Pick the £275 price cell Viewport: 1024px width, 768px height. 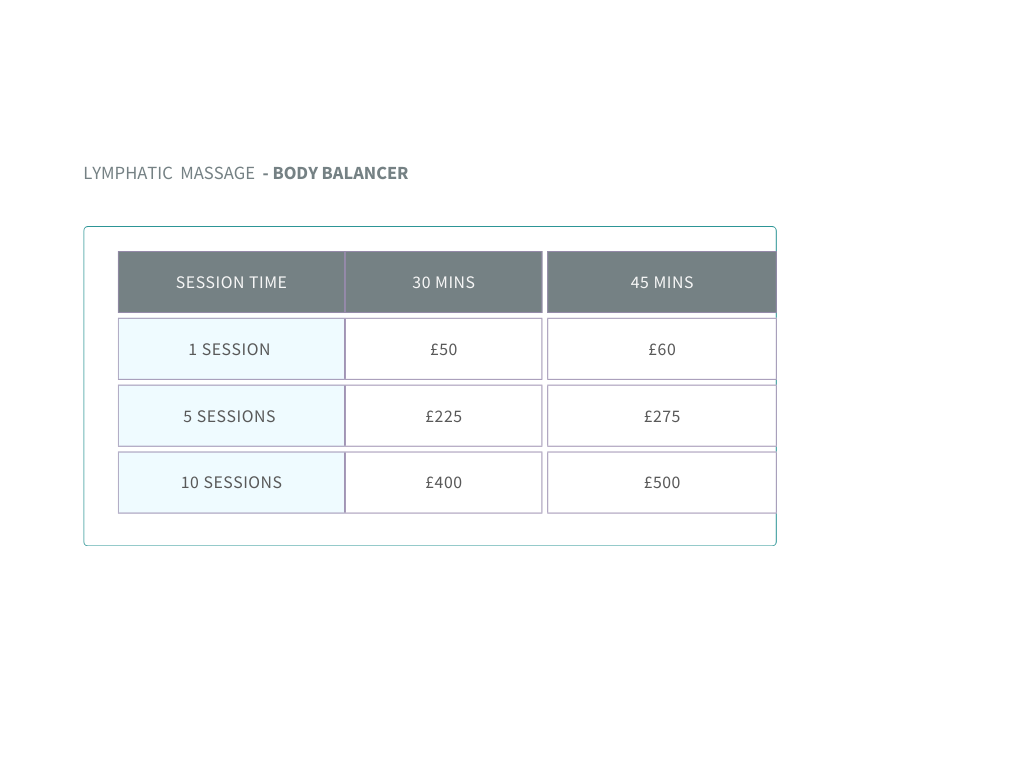coord(661,416)
